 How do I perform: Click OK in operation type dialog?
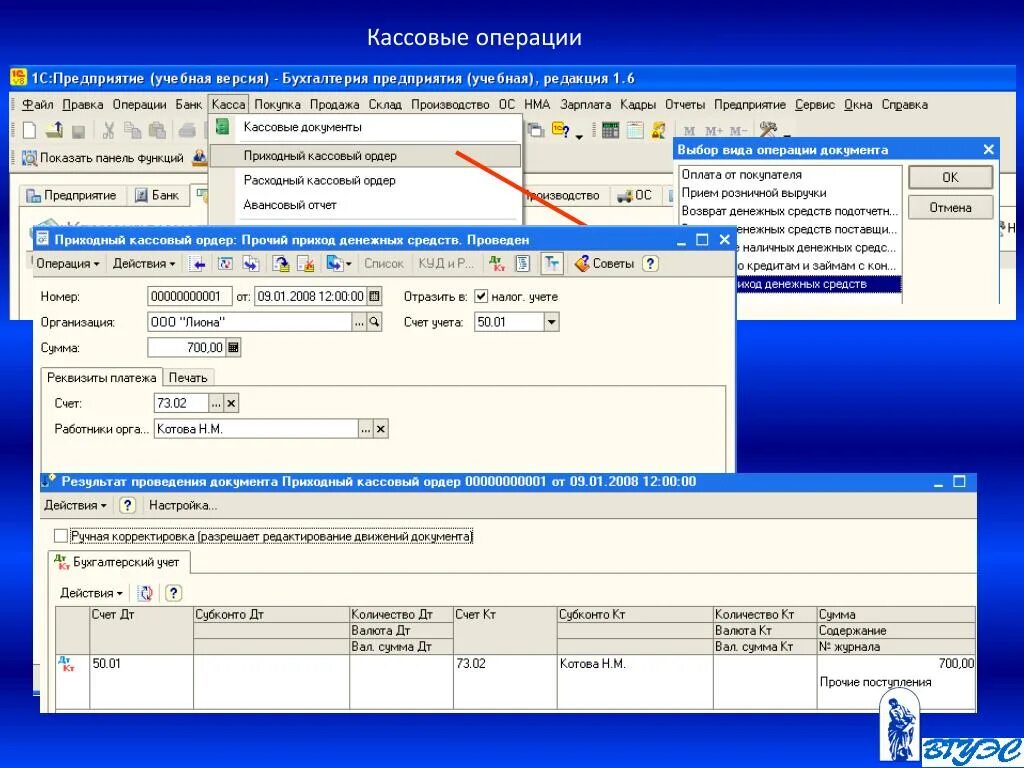[x=950, y=177]
